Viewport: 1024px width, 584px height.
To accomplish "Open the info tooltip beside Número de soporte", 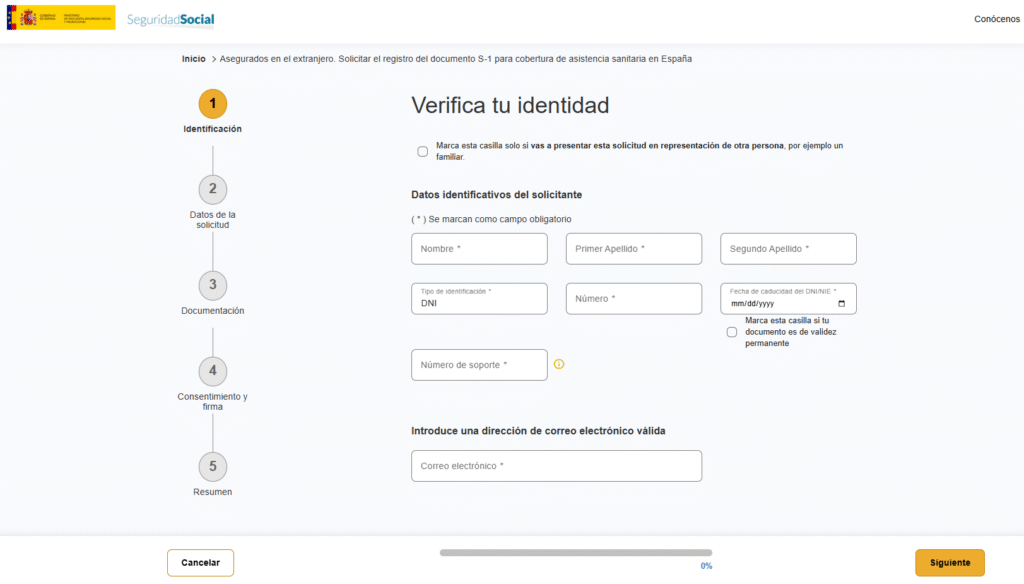I will 558,365.
